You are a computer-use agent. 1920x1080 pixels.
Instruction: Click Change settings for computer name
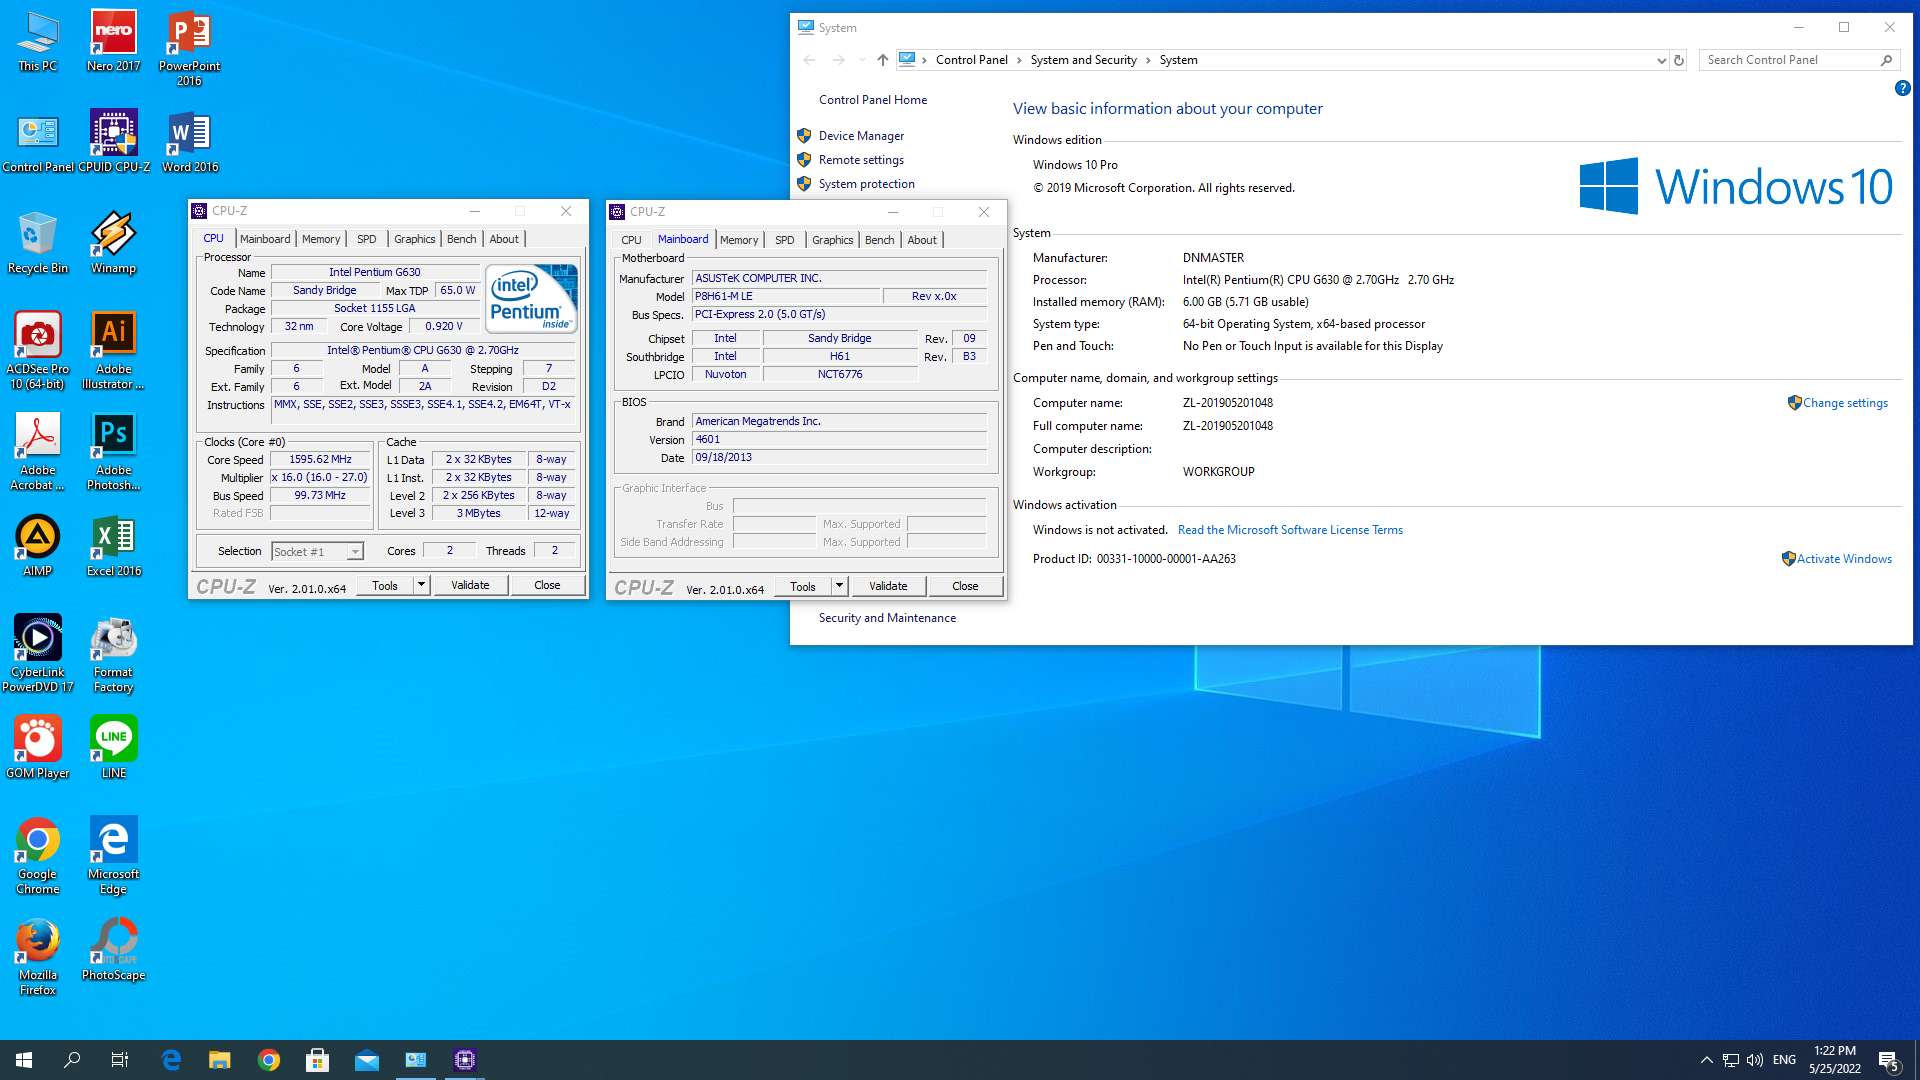pyautogui.click(x=1845, y=403)
